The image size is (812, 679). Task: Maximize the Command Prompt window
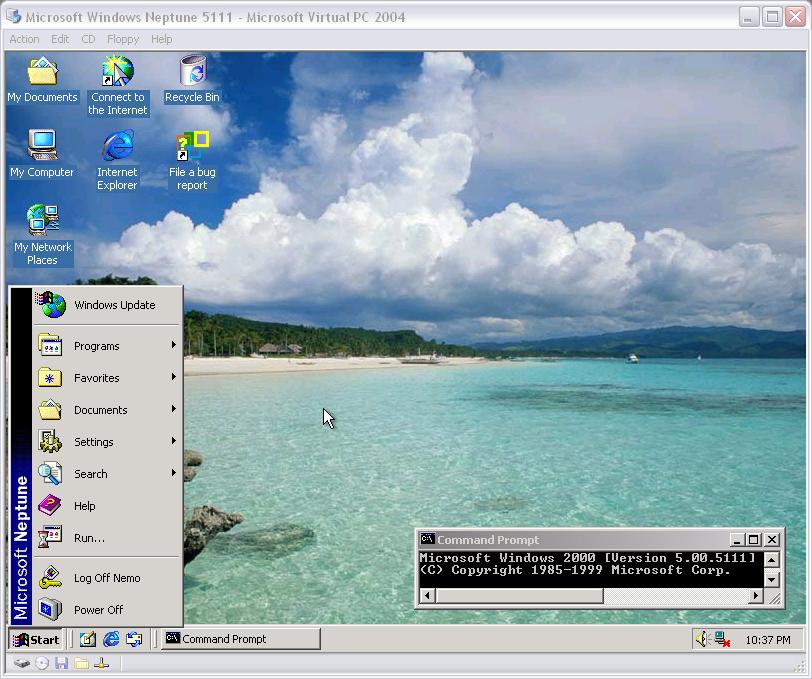point(753,540)
